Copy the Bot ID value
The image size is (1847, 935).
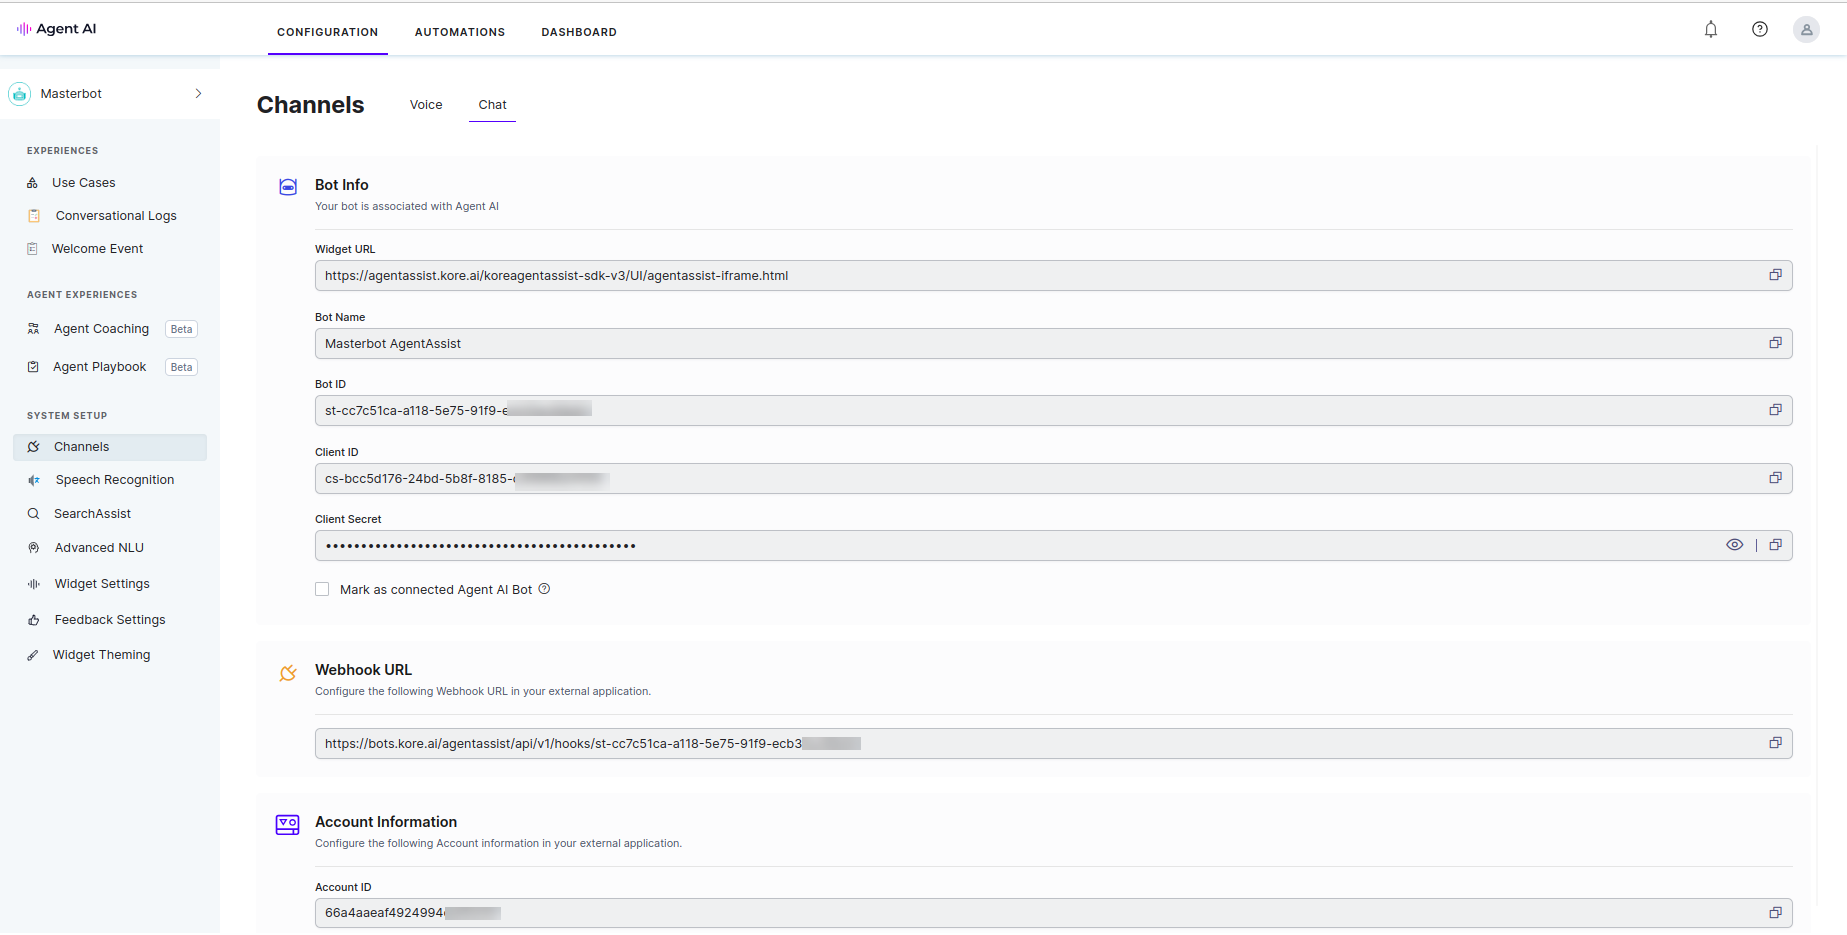coord(1775,410)
